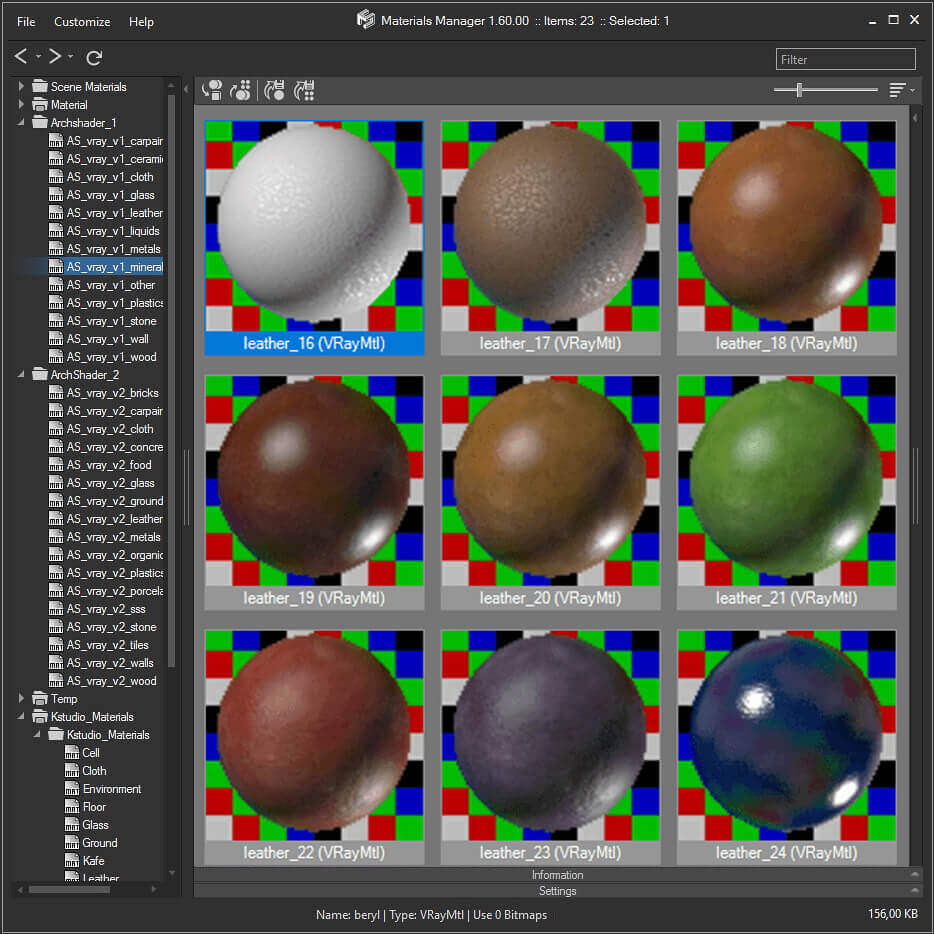This screenshot has height=934, width=934.
Task: Click the 'Name: beryl' status bar text
Action: coord(347,914)
